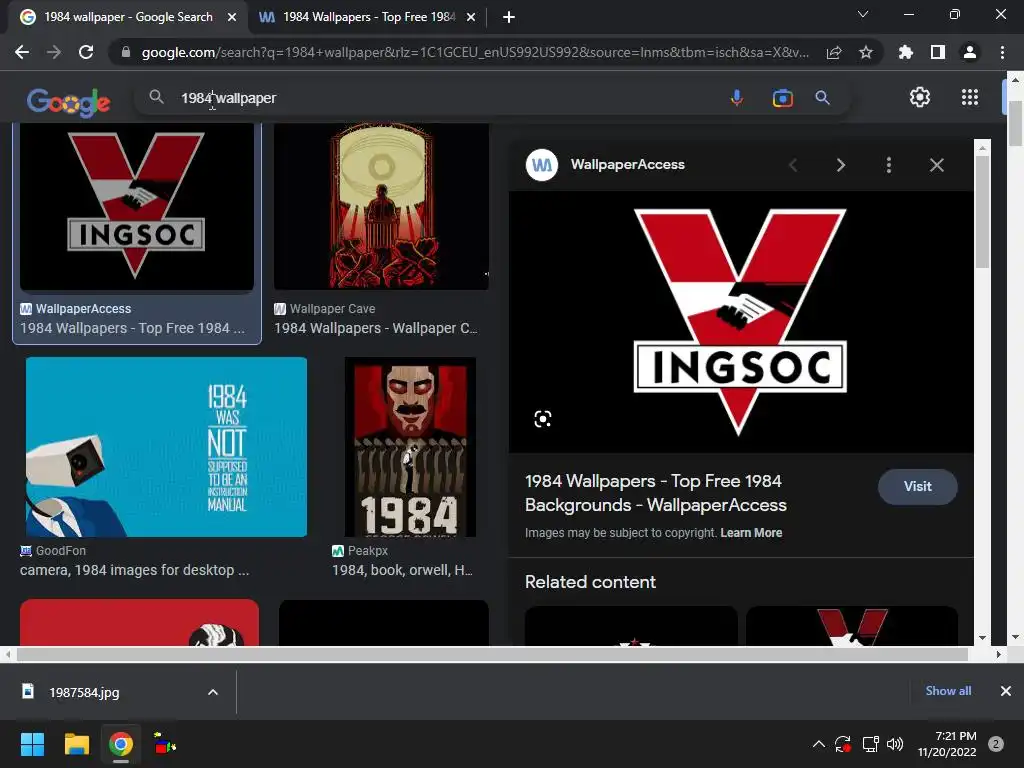Click 'camera, 1984 images for desktop' caption
1024x768 pixels.
pos(135,570)
